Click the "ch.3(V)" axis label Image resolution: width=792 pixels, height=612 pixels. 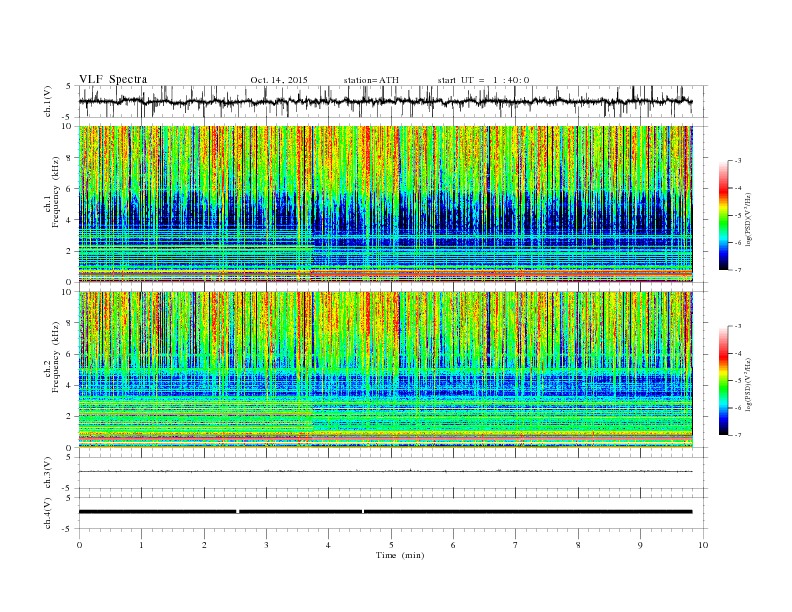pos(48,473)
